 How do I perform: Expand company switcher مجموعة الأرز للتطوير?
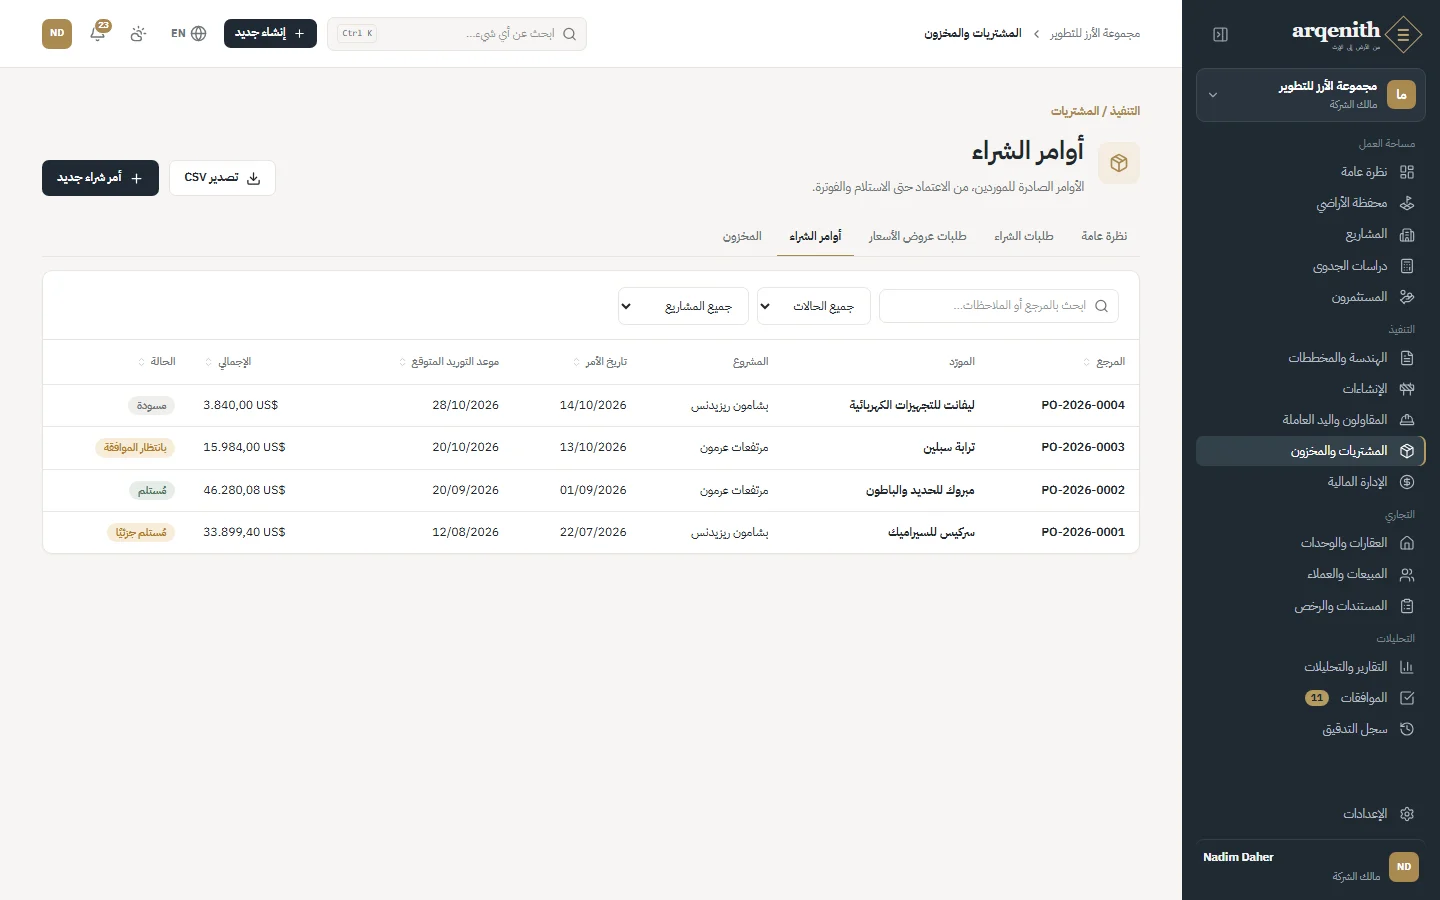point(1311,95)
